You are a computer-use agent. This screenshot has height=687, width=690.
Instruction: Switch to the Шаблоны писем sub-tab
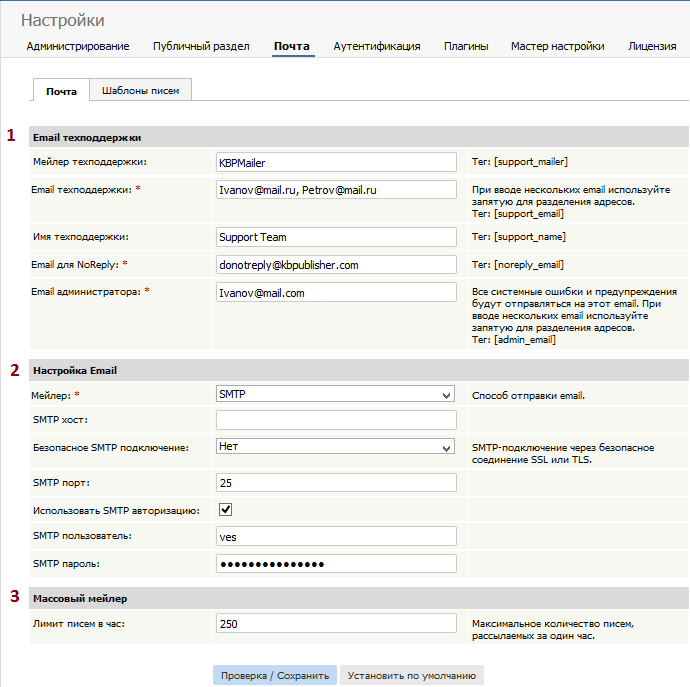140,90
